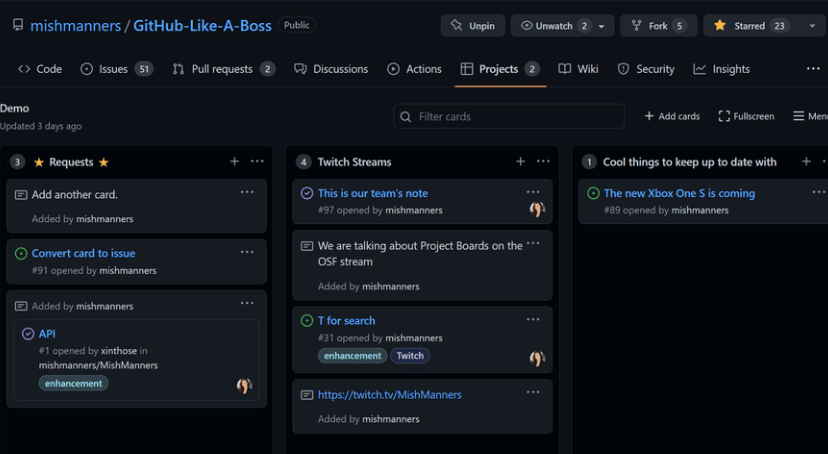Toggle the Starred button
Image resolution: width=828 pixels, height=454 pixels.
point(752,25)
